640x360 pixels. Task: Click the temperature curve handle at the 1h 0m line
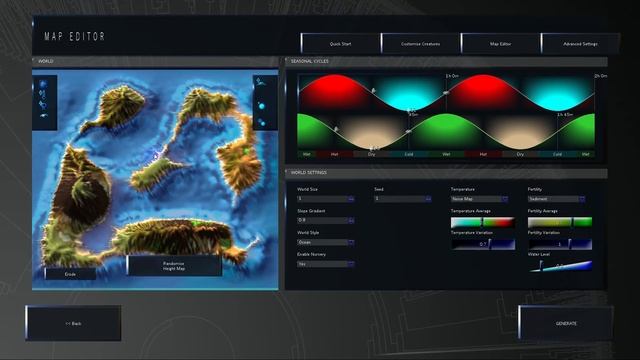446,93
